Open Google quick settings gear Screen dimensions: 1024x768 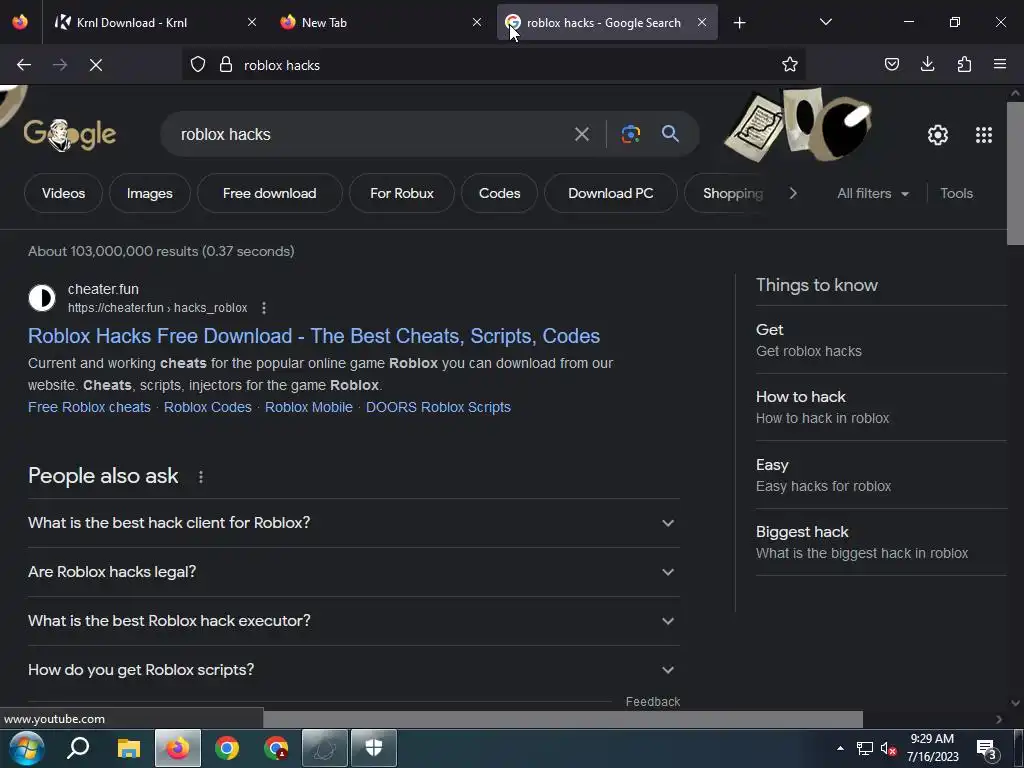938,135
